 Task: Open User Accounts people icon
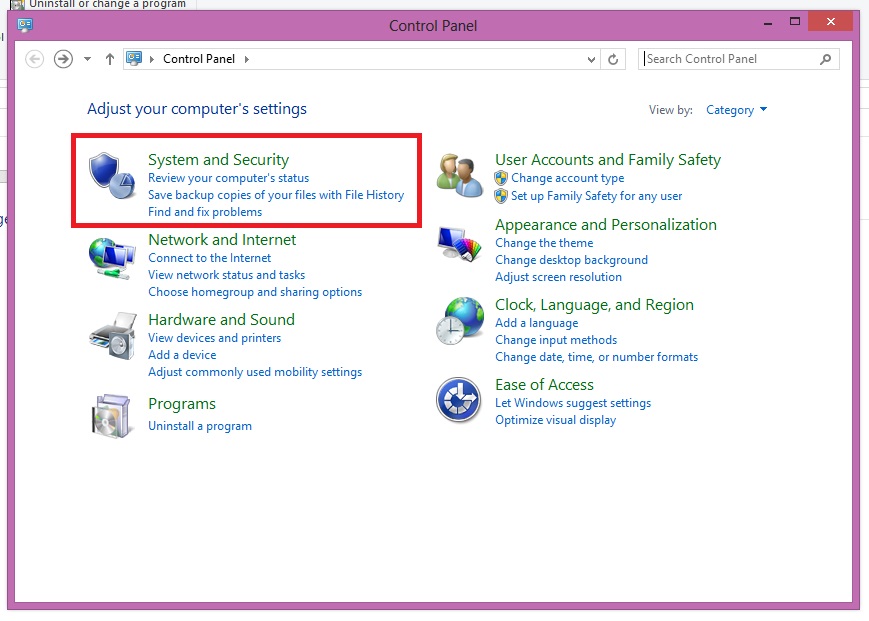[459, 176]
